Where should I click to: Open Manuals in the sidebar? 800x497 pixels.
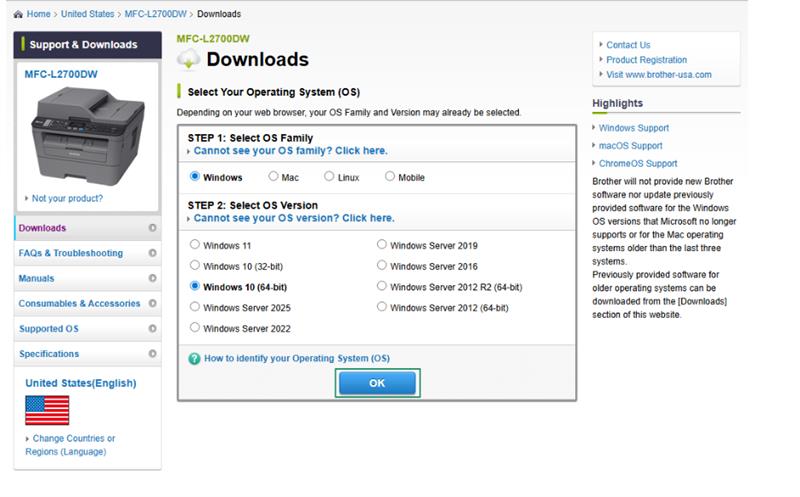tap(88, 278)
